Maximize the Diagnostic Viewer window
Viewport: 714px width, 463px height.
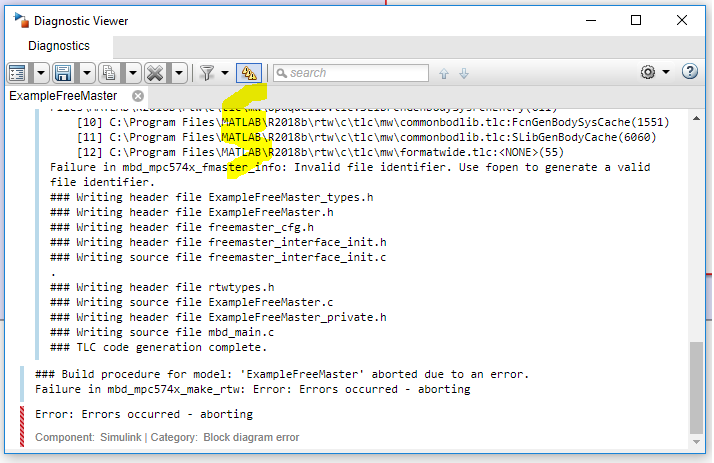point(636,20)
